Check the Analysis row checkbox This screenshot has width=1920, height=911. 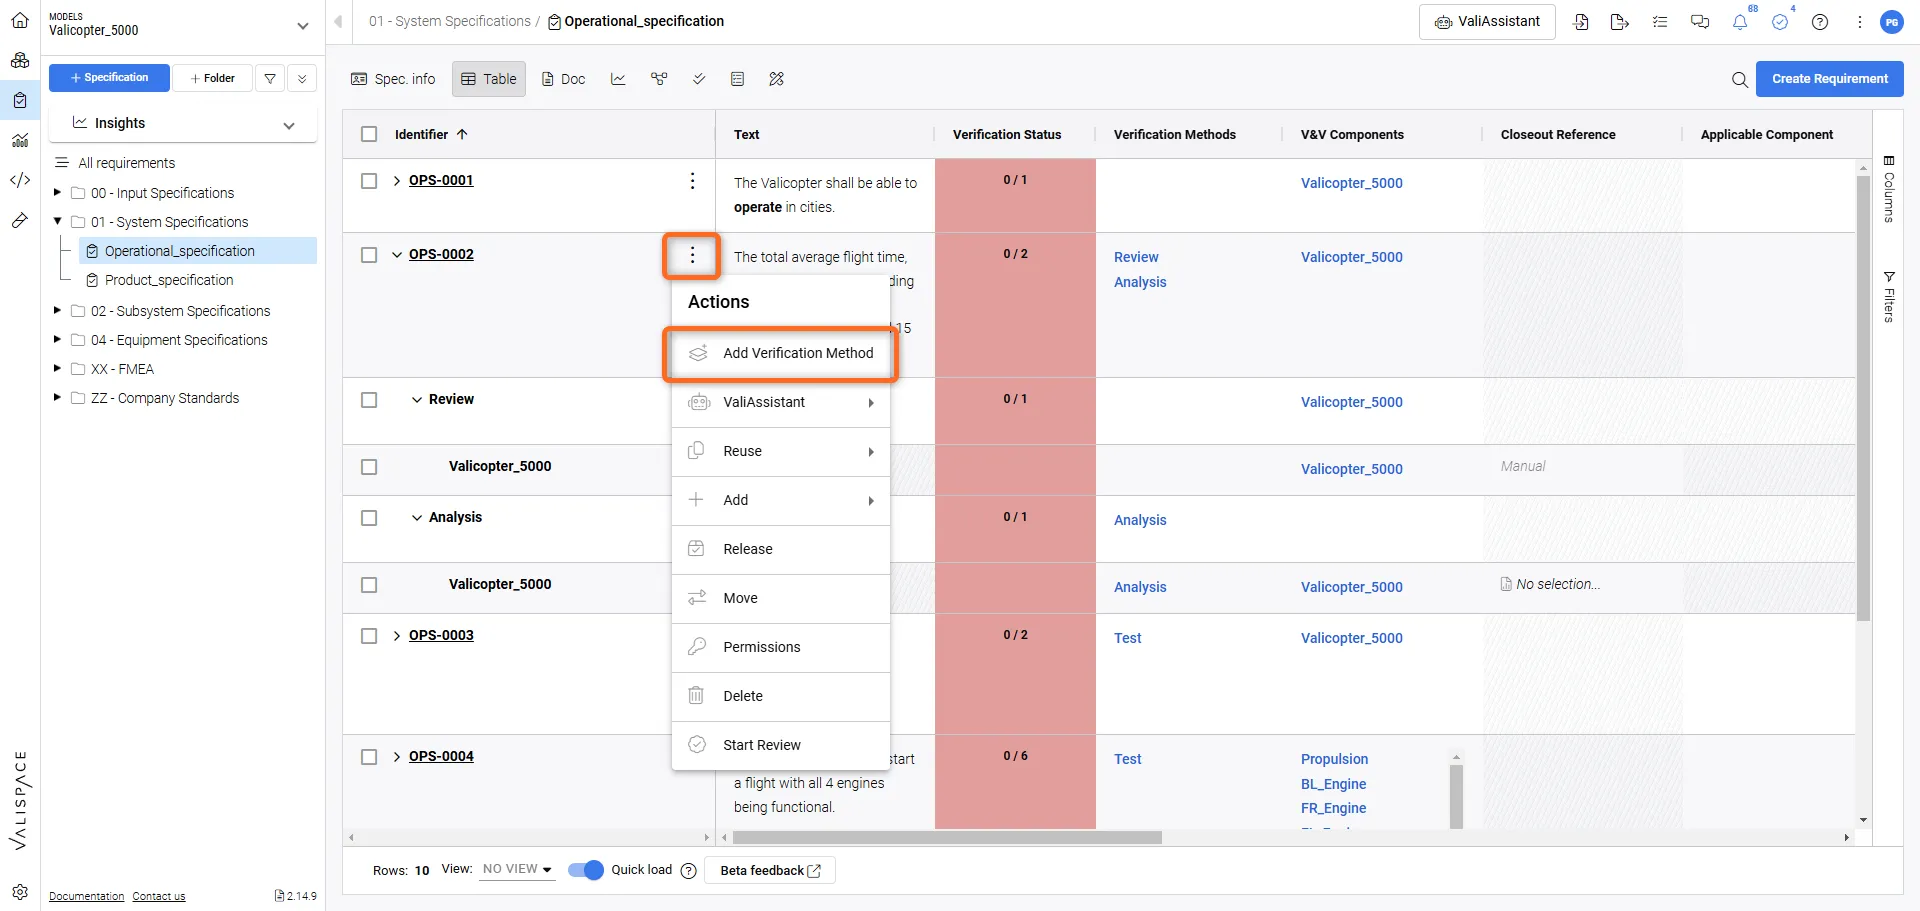tap(369, 518)
